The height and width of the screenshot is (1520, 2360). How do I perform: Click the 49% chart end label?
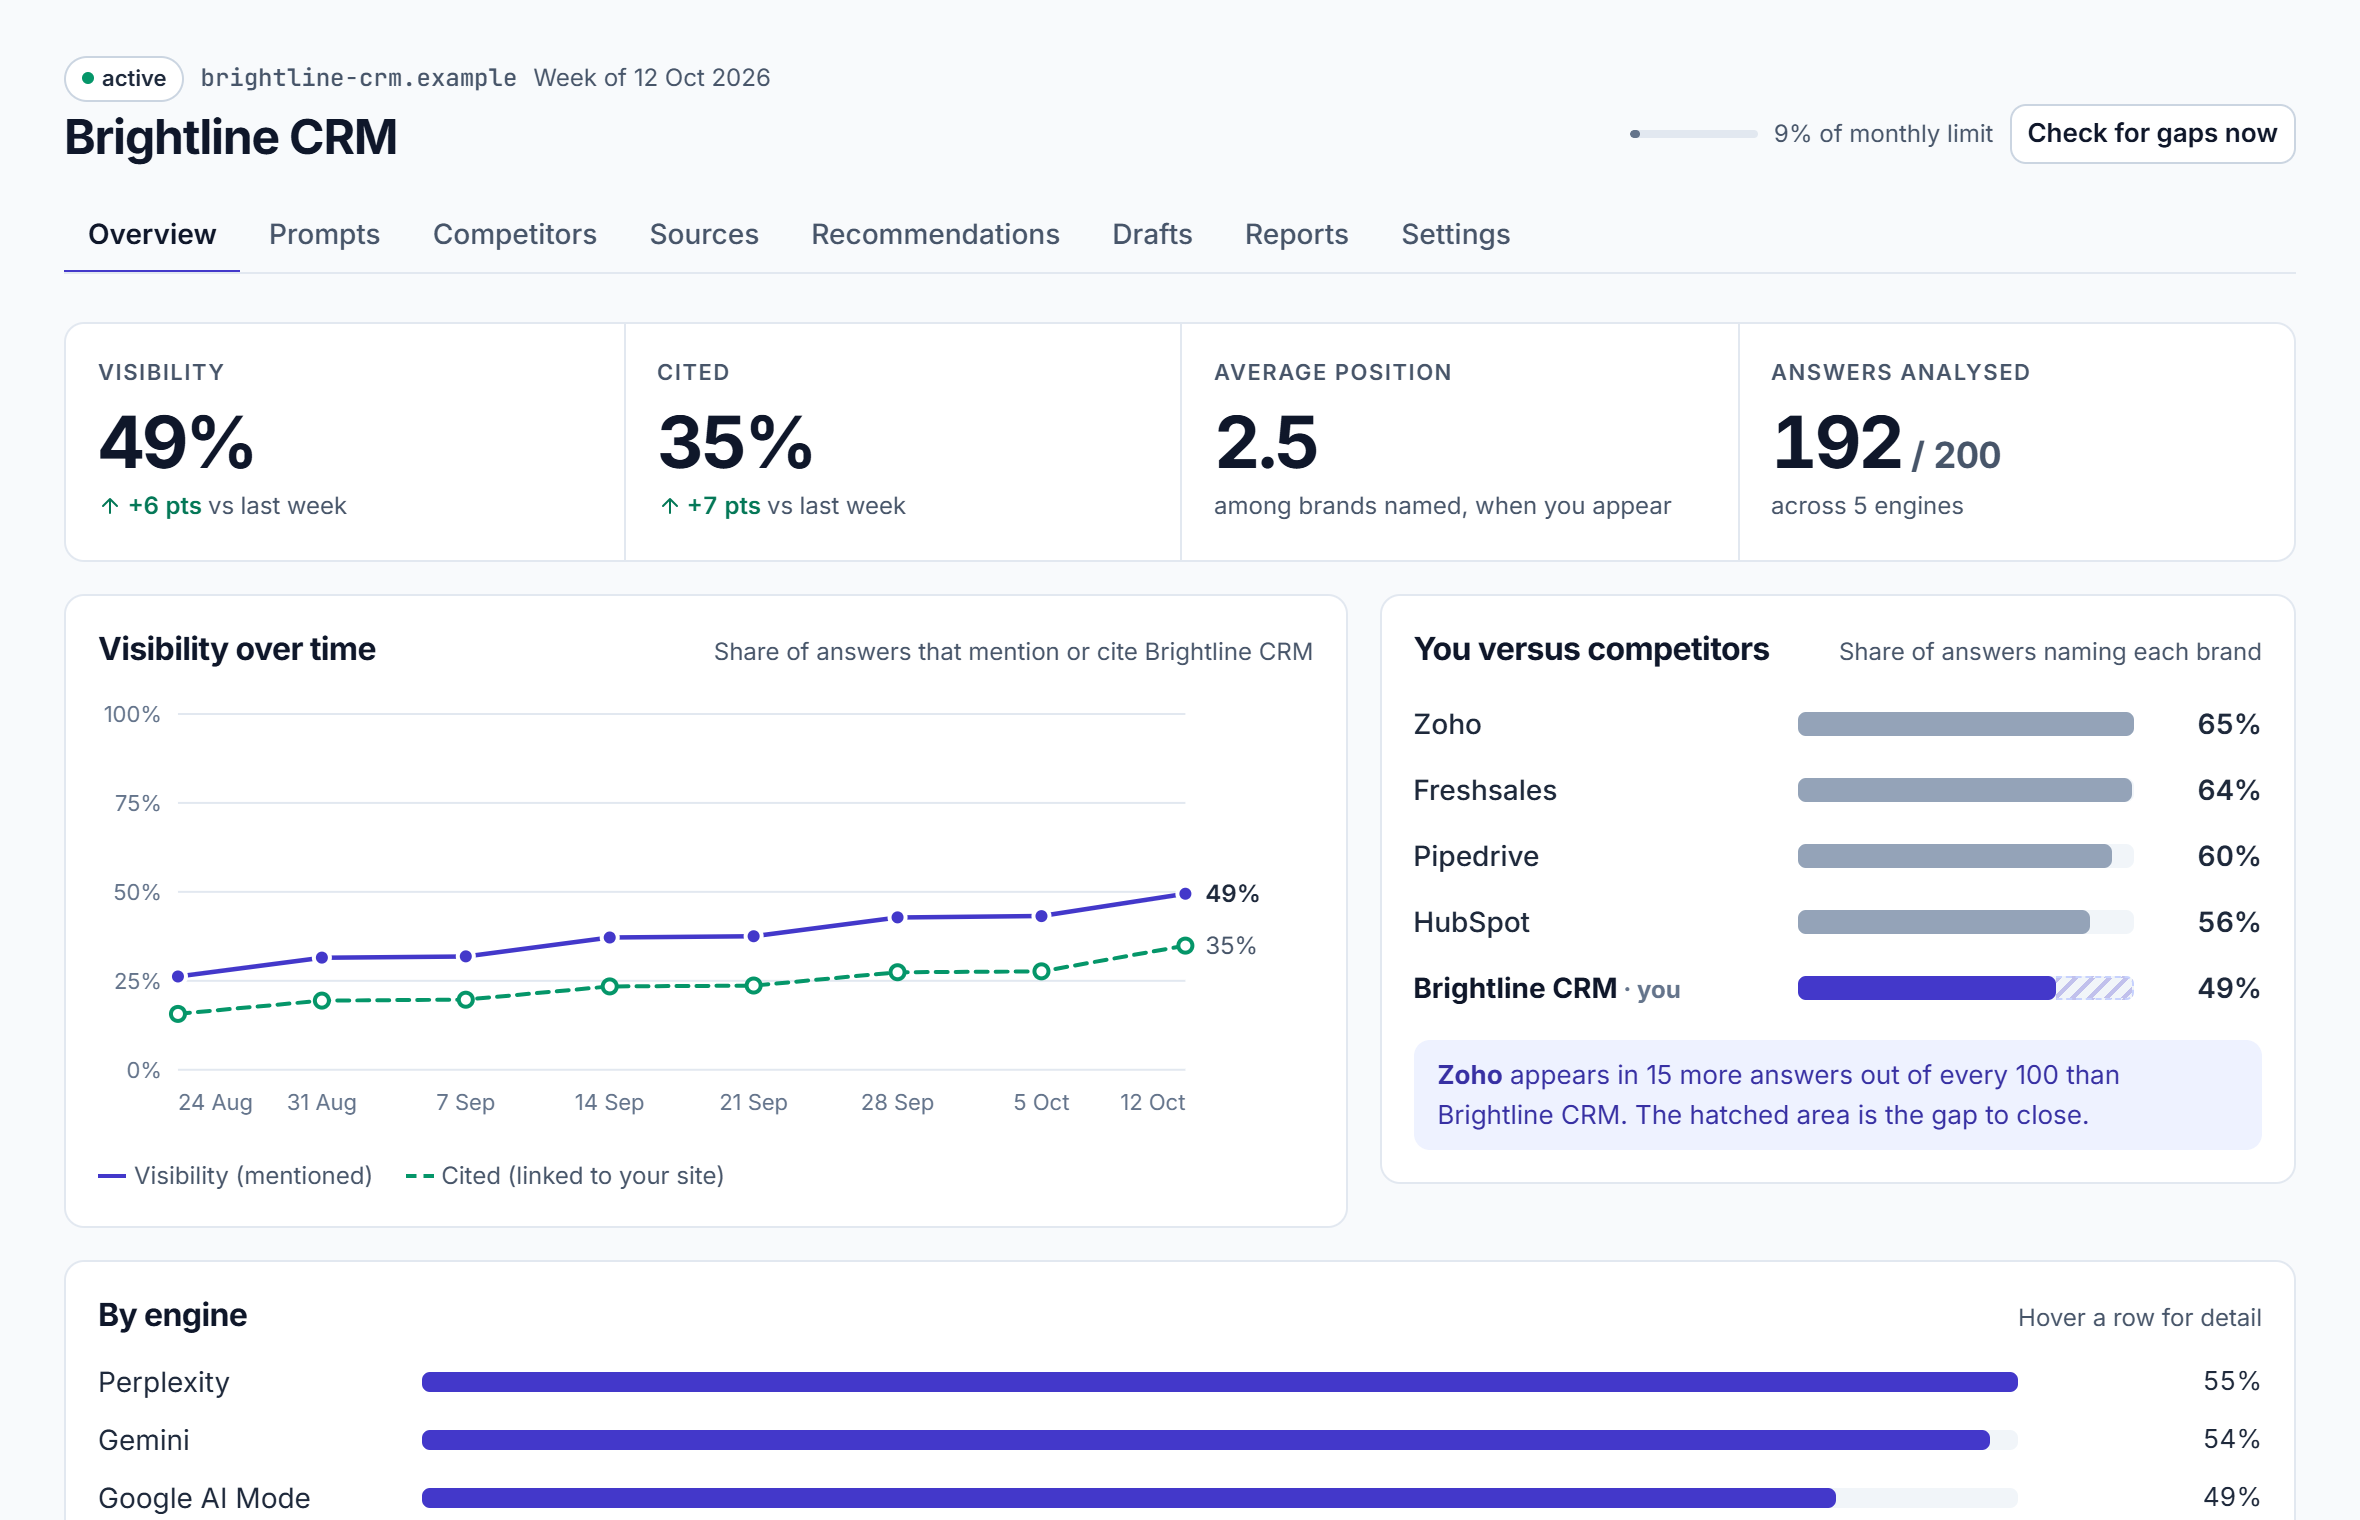pyautogui.click(x=1232, y=894)
